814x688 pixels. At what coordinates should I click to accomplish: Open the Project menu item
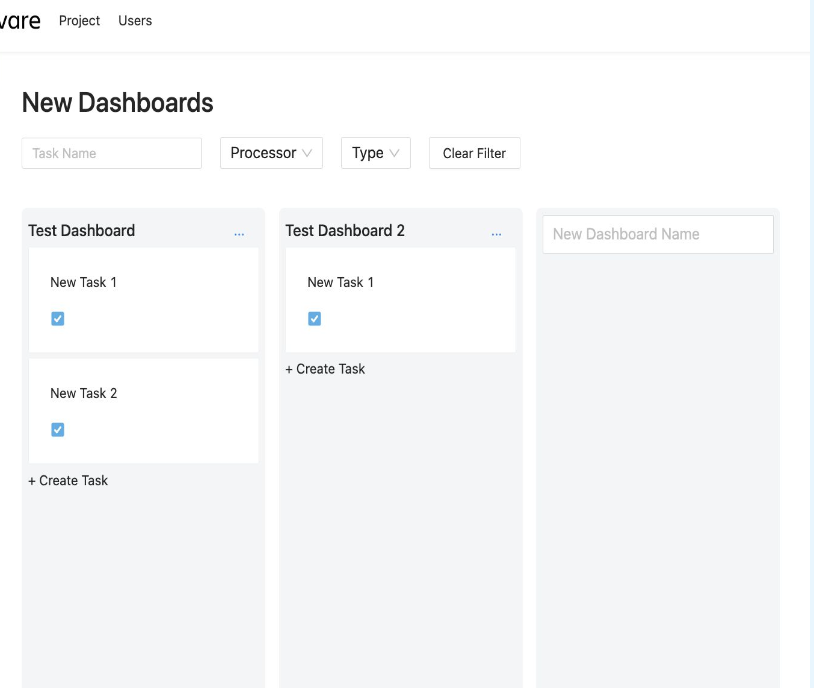(79, 20)
